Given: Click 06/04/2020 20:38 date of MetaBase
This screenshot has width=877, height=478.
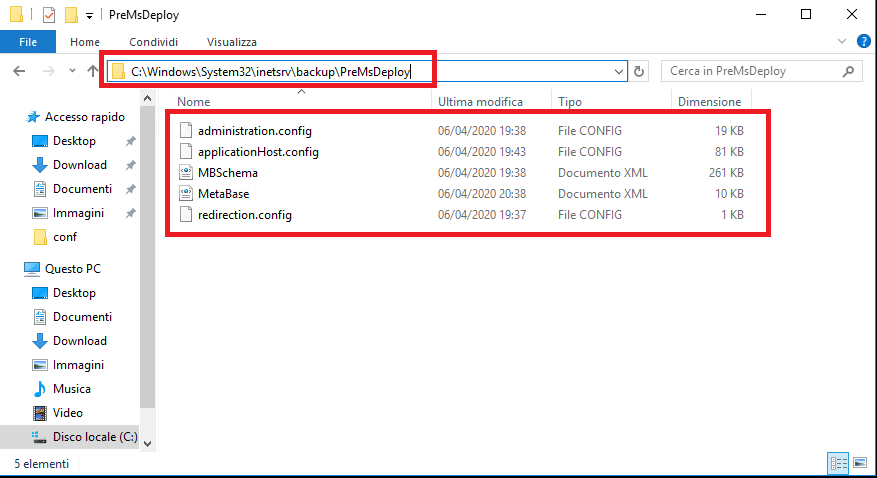Looking at the screenshot, I should click(482, 194).
